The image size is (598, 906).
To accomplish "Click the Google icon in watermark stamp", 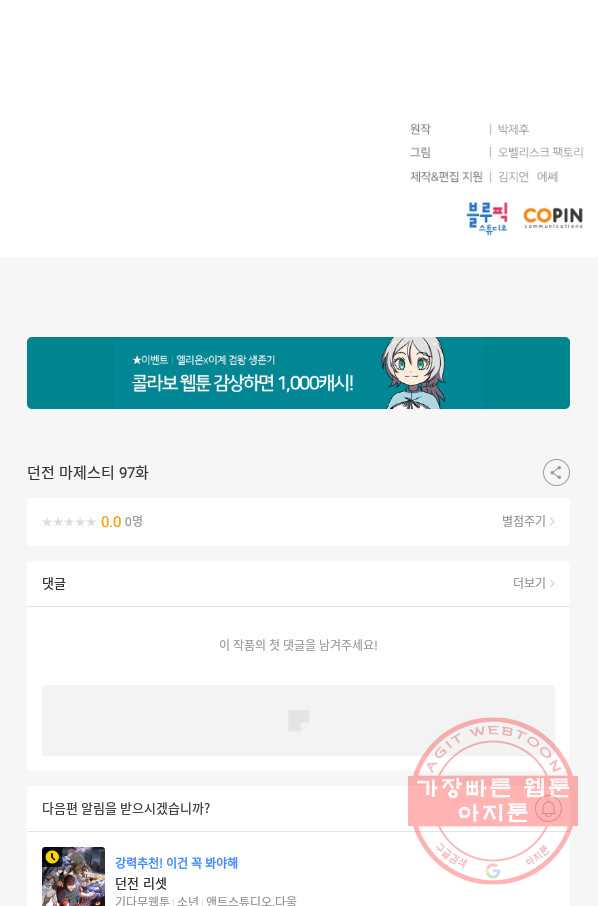I will point(493,870).
